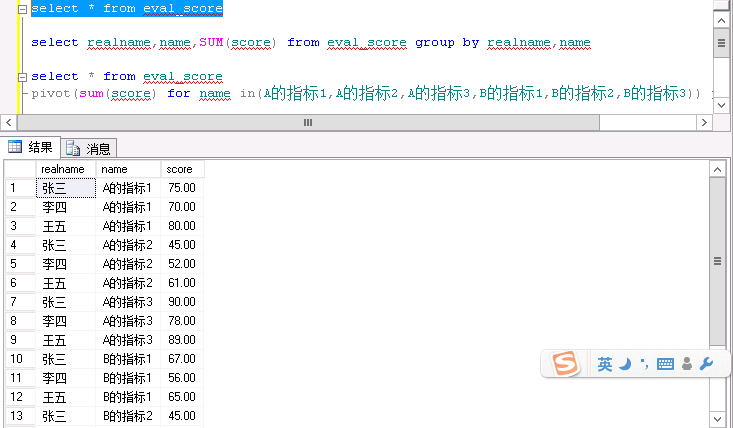The width and height of the screenshot is (733, 428).
Task: Click the score cell 65.00
Action: [182, 397]
